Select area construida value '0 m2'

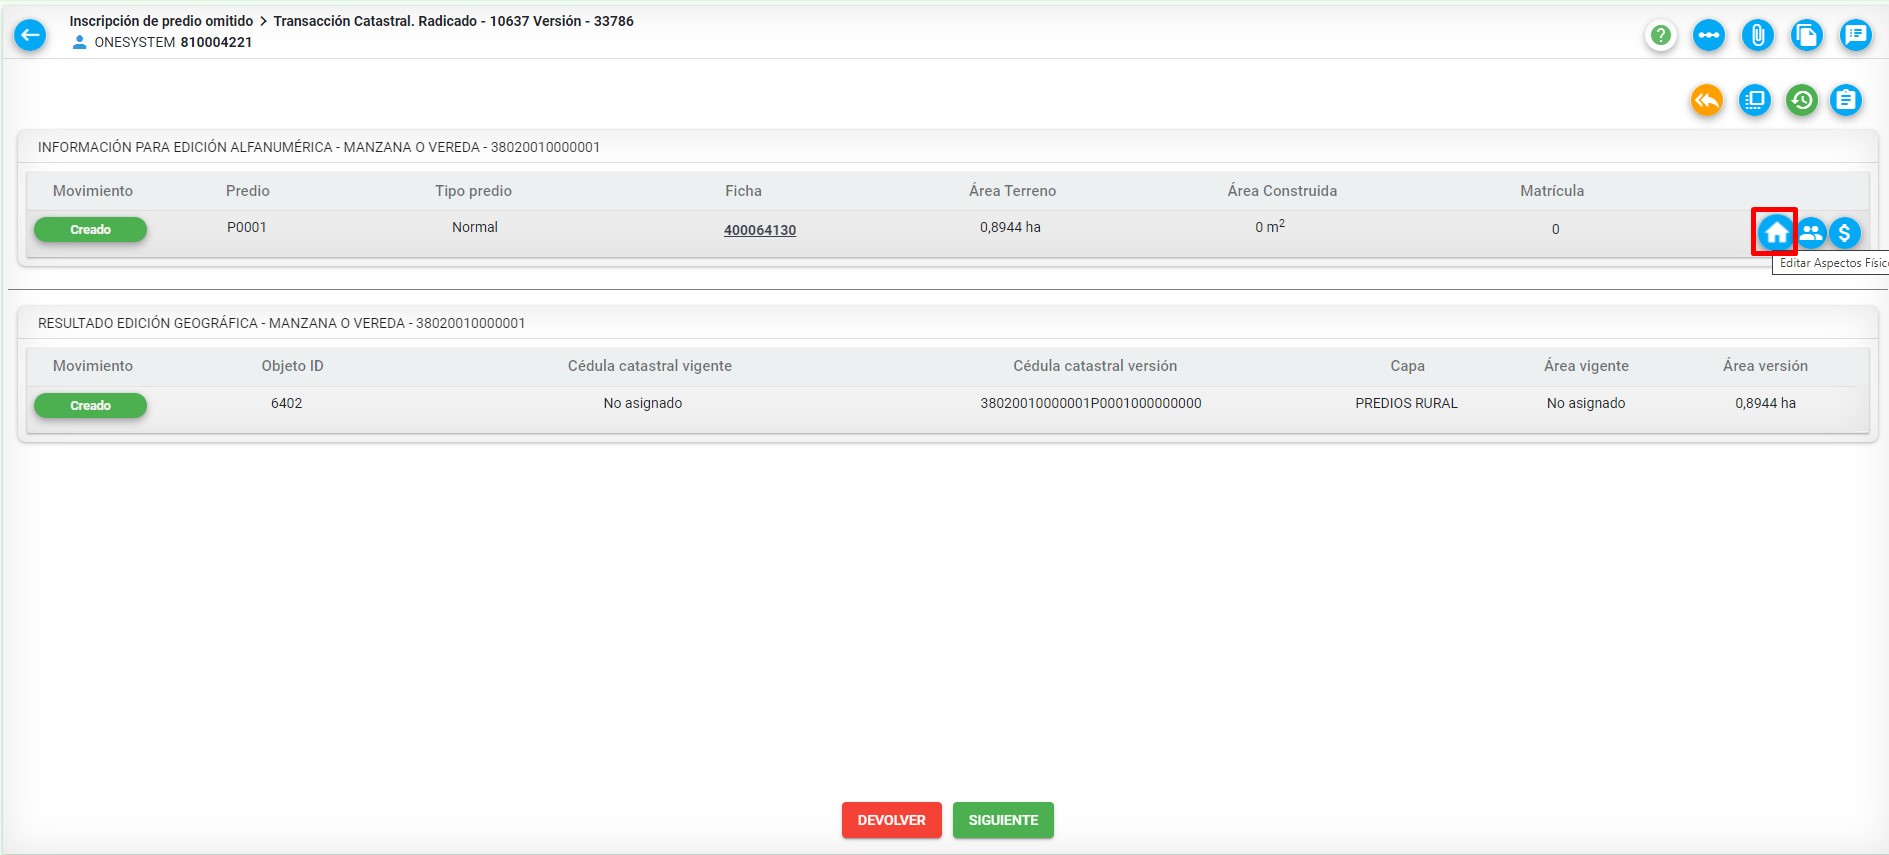(1270, 227)
